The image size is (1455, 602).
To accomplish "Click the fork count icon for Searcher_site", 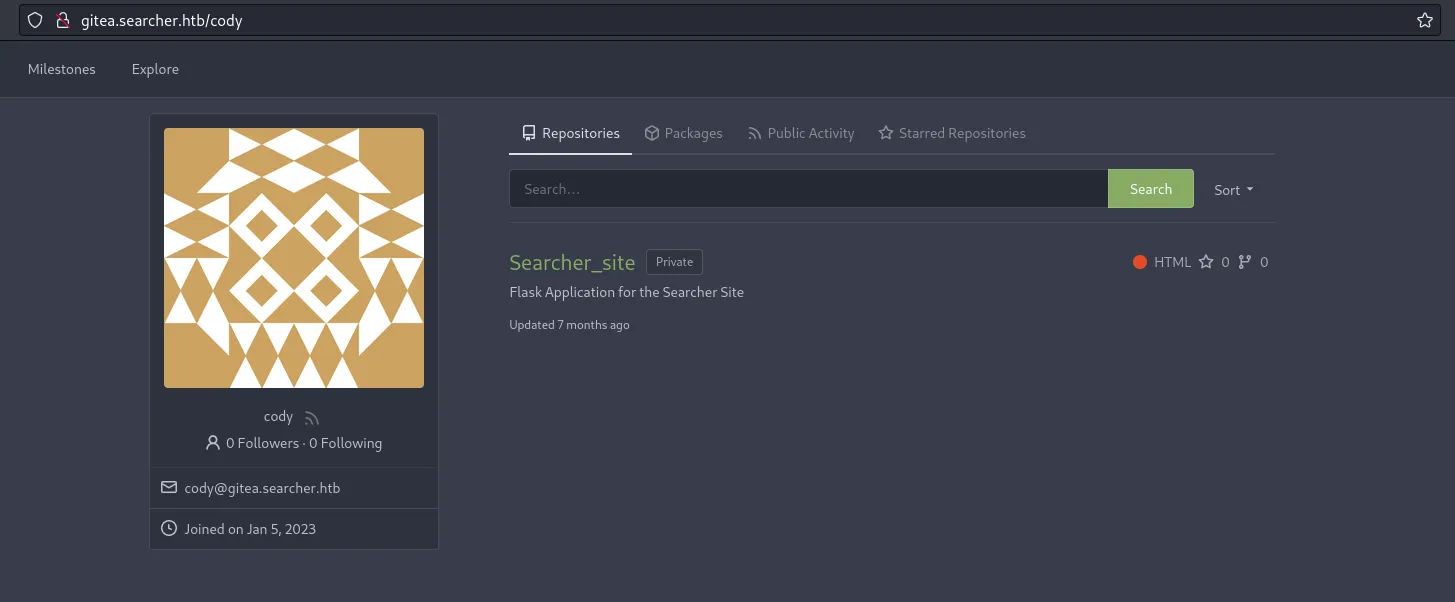I will click(x=1245, y=262).
